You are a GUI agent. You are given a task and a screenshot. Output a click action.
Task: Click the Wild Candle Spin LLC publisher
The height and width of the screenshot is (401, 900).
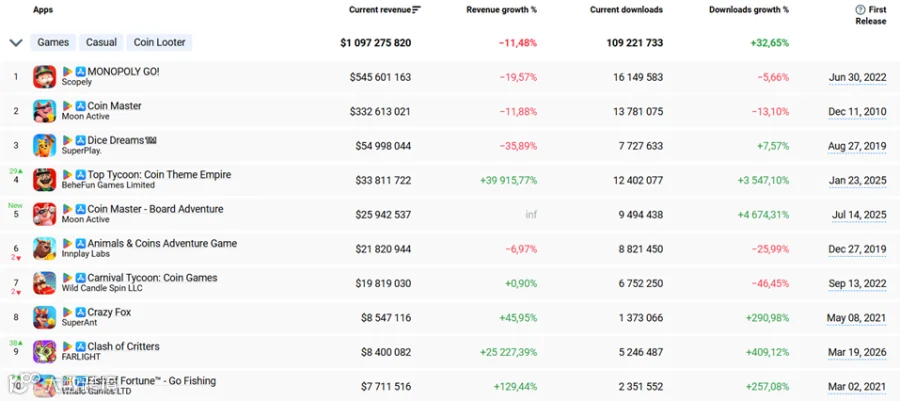pyautogui.click(x=102, y=289)
